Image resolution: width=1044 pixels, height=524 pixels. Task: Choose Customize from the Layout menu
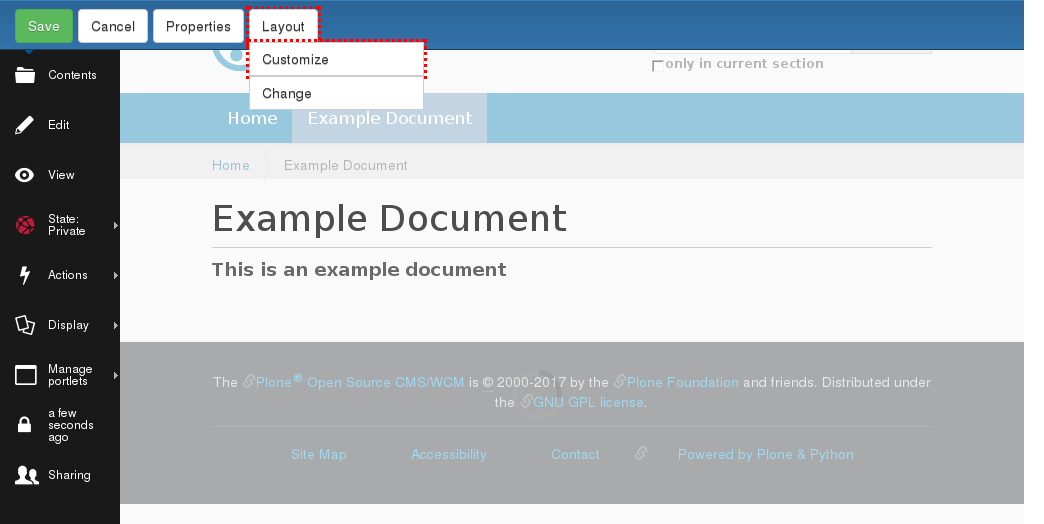point(336,59)
